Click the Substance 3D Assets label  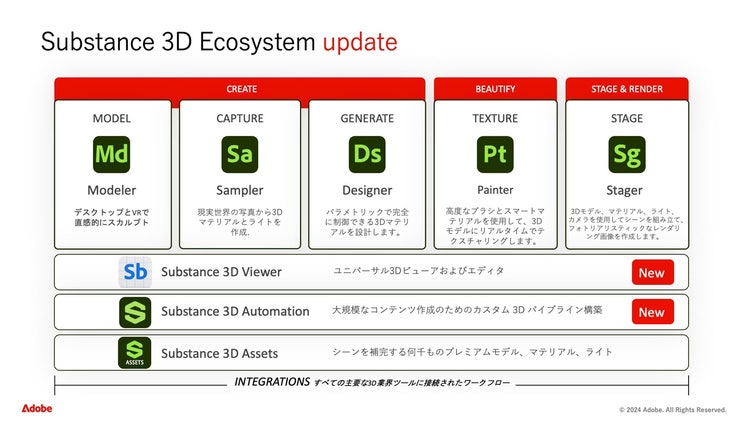click(x=219, y=354)
